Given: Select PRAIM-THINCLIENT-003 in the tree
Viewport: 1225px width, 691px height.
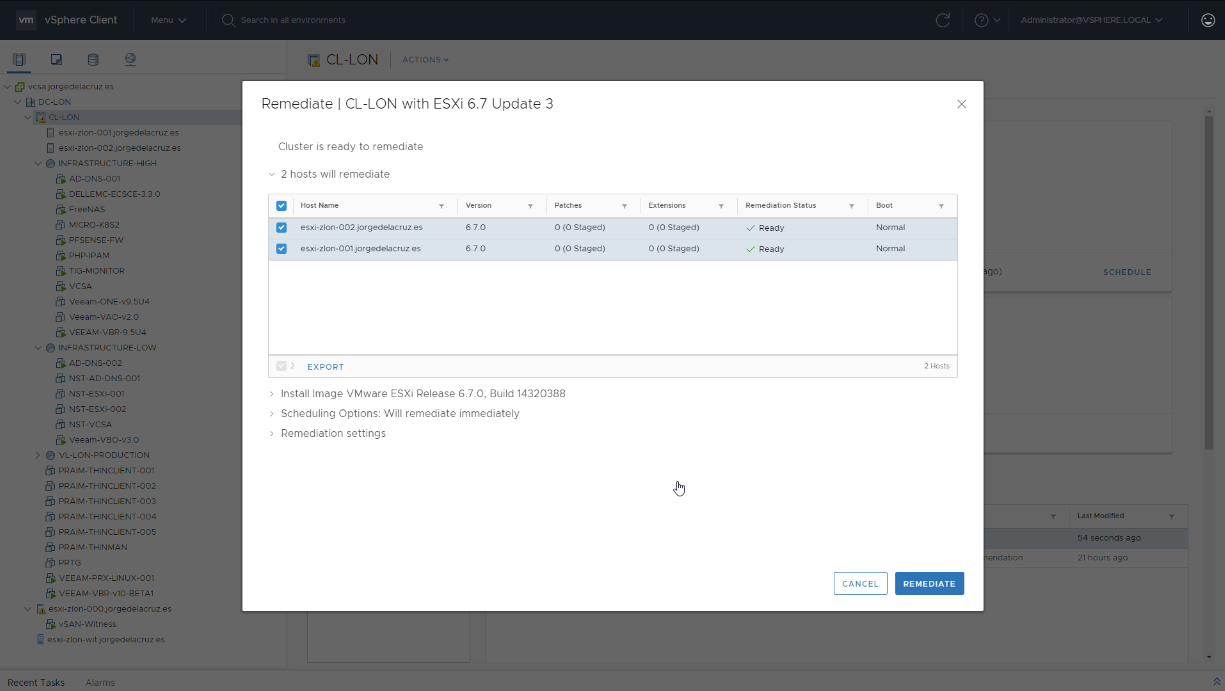Looking at the screenshot, I should pos(107,501).
